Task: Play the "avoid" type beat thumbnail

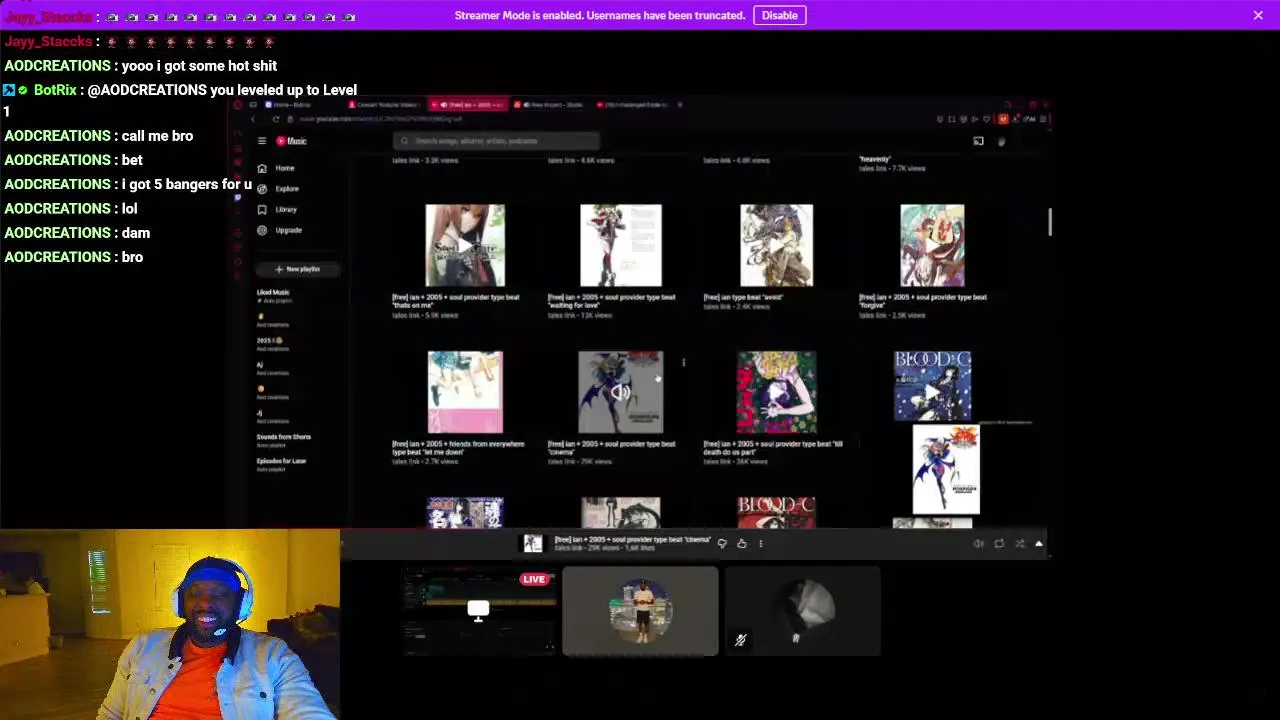Action: point(776,245)
